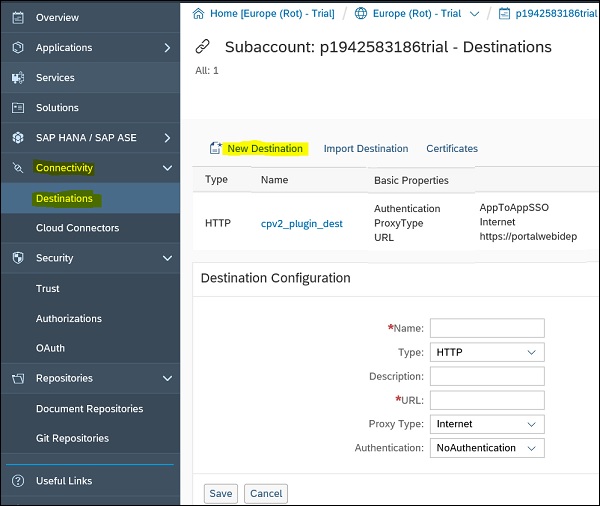
Task: Open the Proxy Type dropdown
Action: tap(488, 424)
